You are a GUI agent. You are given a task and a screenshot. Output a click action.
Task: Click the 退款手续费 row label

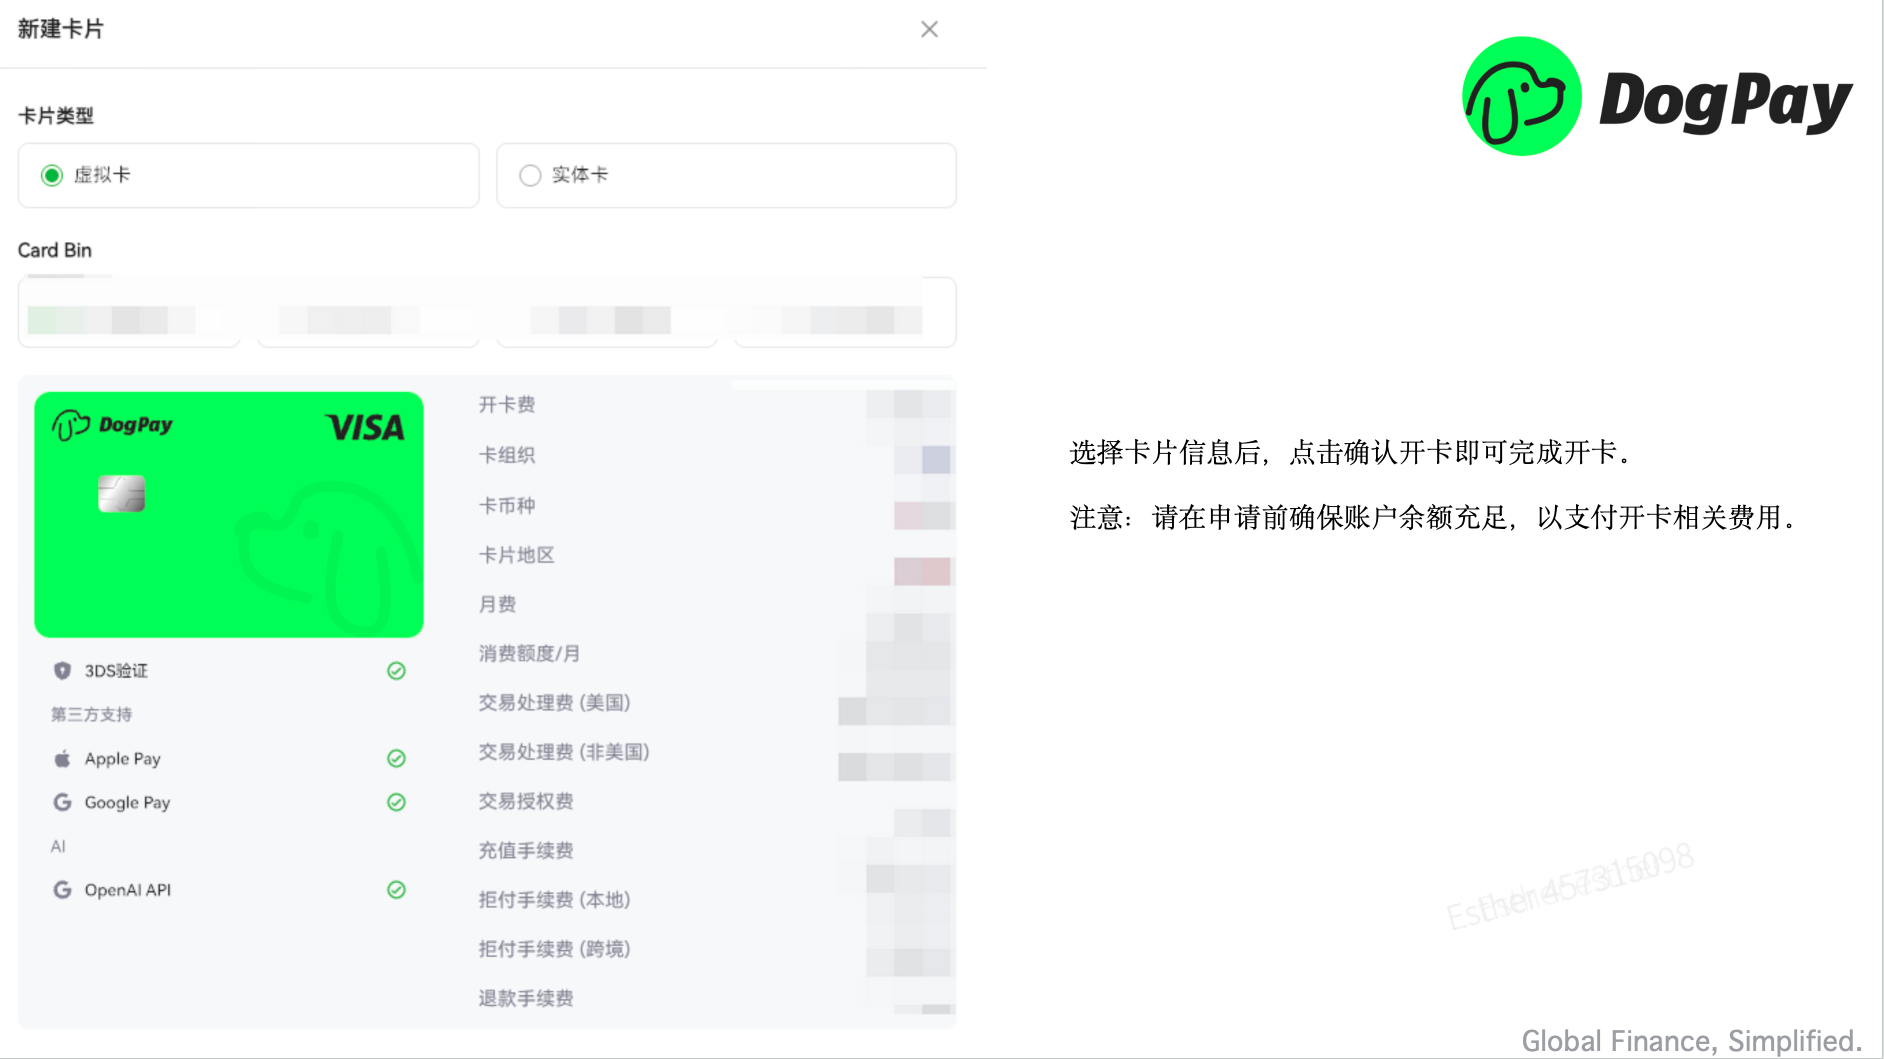(526, 998)
